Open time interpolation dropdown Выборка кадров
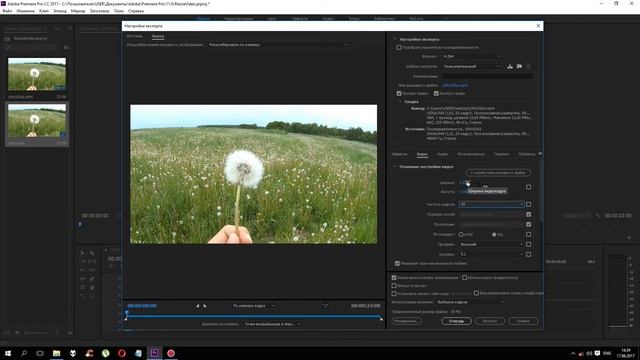 pyautogui.click(x=471, y=302)
